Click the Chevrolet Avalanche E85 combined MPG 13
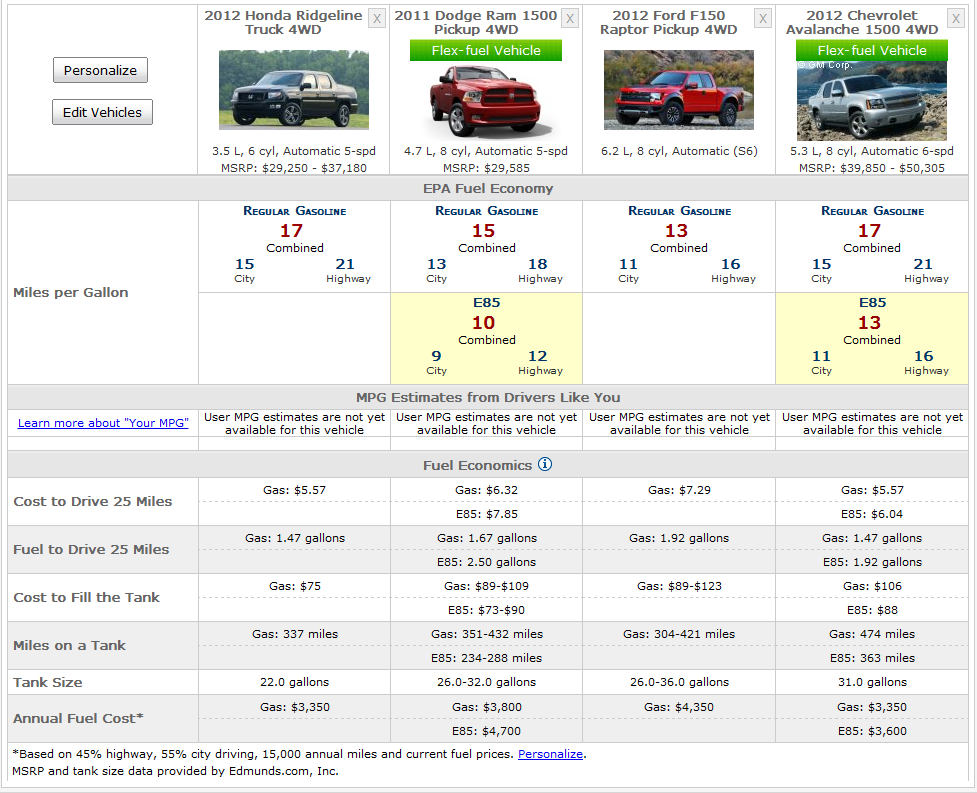Viewport: 977px width, 793px height. (869, 323)
